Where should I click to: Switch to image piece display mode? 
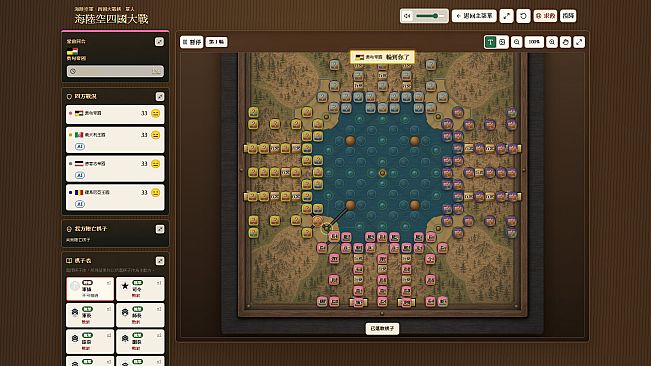(x=502, y=42)
